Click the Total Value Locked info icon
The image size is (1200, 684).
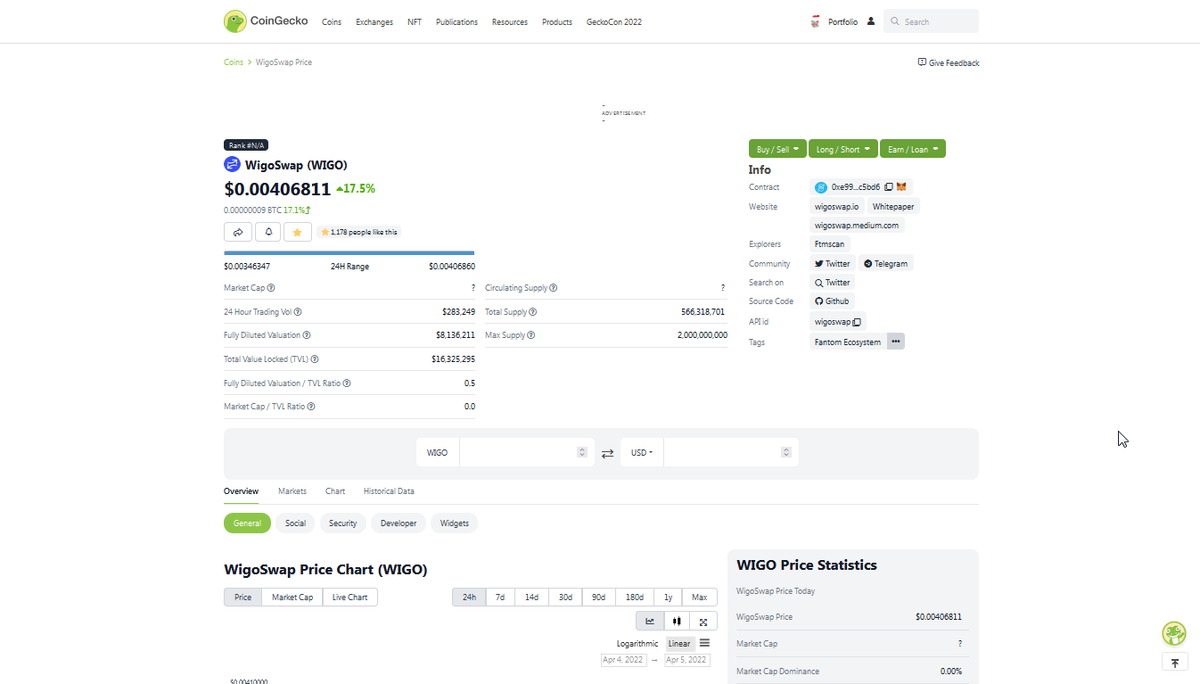314,359
